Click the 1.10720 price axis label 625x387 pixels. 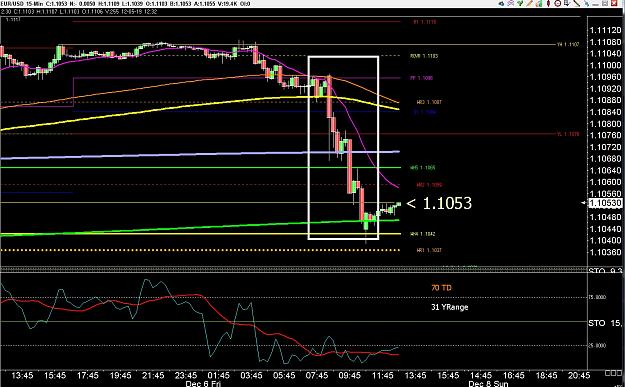coord(605,147)
